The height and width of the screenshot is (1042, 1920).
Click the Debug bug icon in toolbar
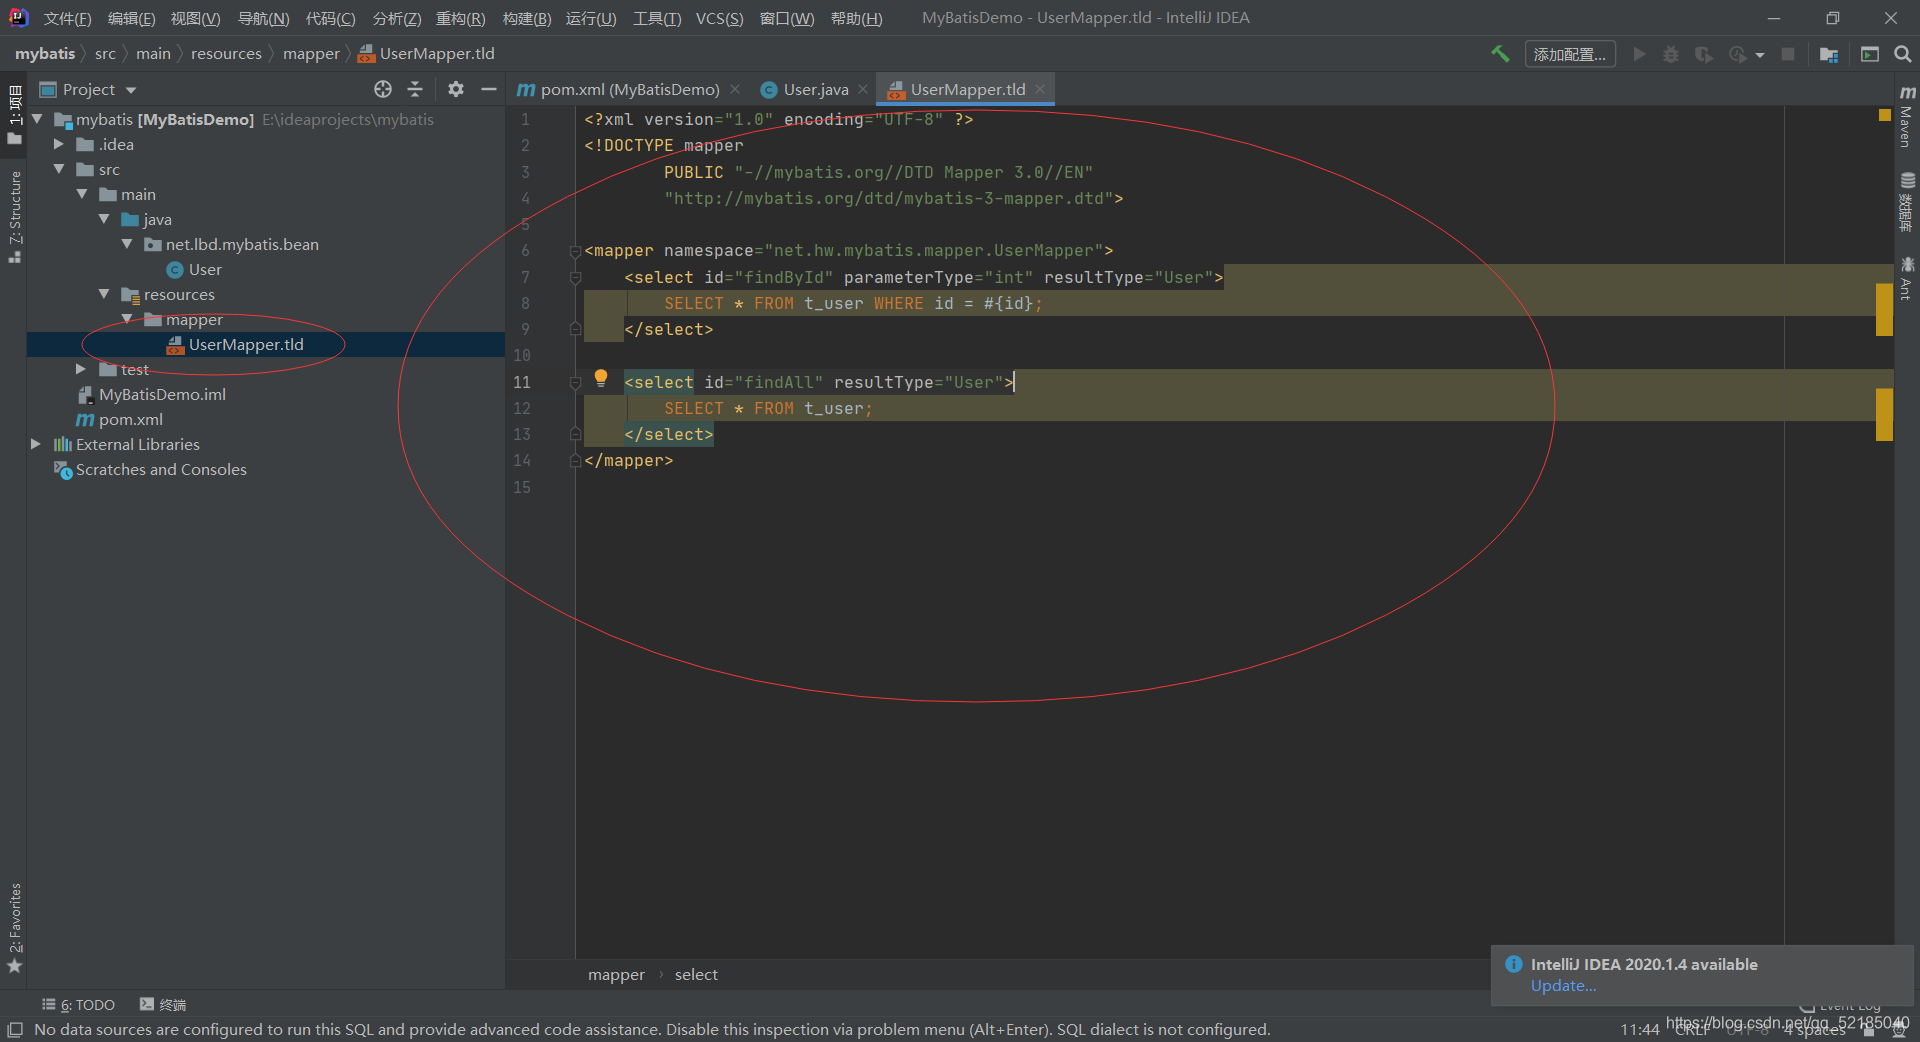(1671, 54)
